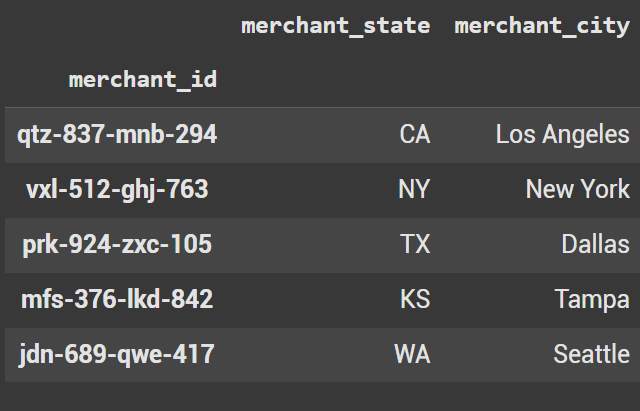This screenshot has height=411, width=640.
Task: Click the merchant_state column header
Action: (x=336, y=27)
